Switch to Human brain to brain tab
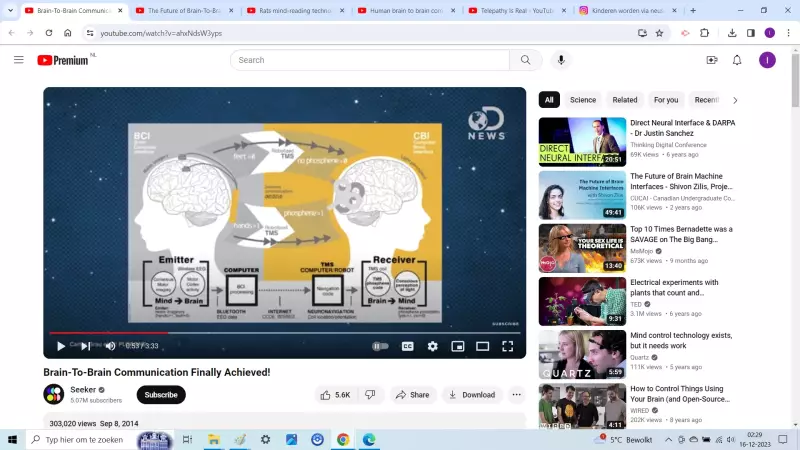Image resolution: width=800 pixels, height=450 pixels. click(406, 10)
